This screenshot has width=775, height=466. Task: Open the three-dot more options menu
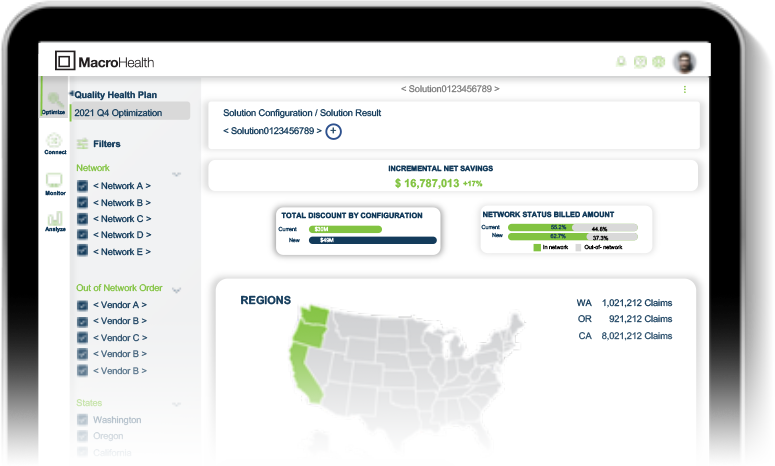[685, 89]
